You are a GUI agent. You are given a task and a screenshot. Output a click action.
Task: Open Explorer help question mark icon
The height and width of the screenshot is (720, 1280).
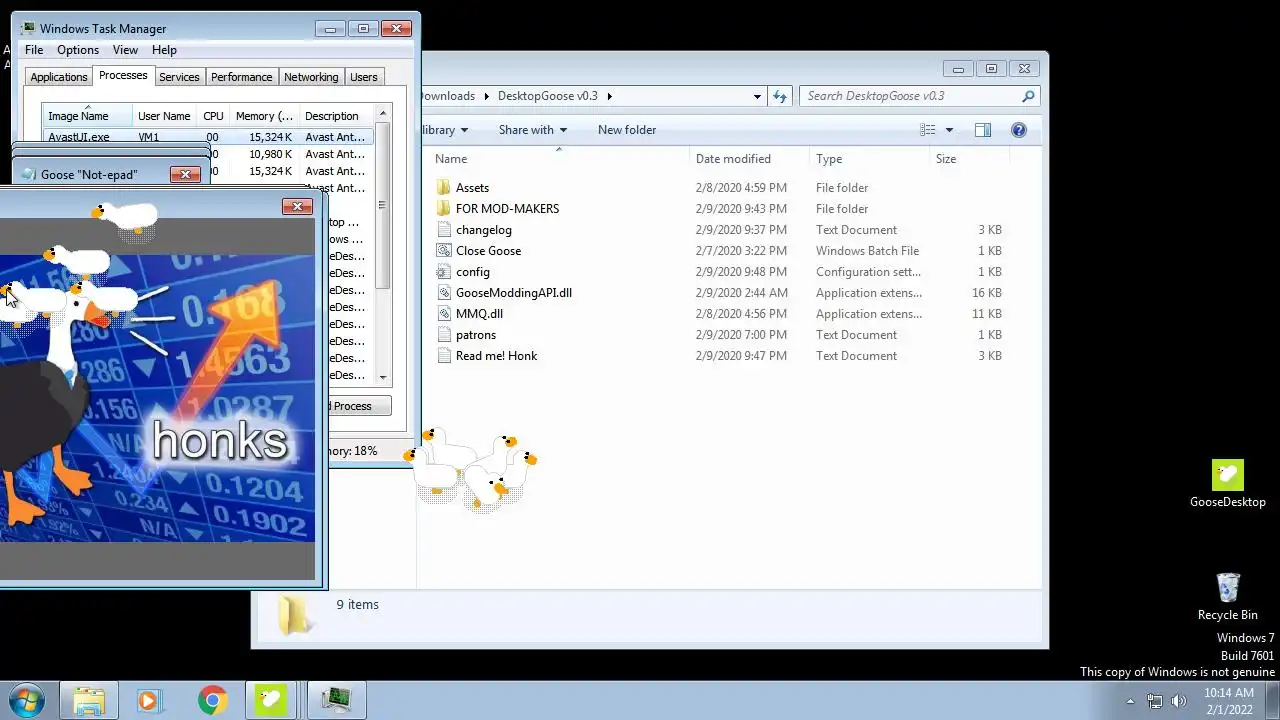1018,130
